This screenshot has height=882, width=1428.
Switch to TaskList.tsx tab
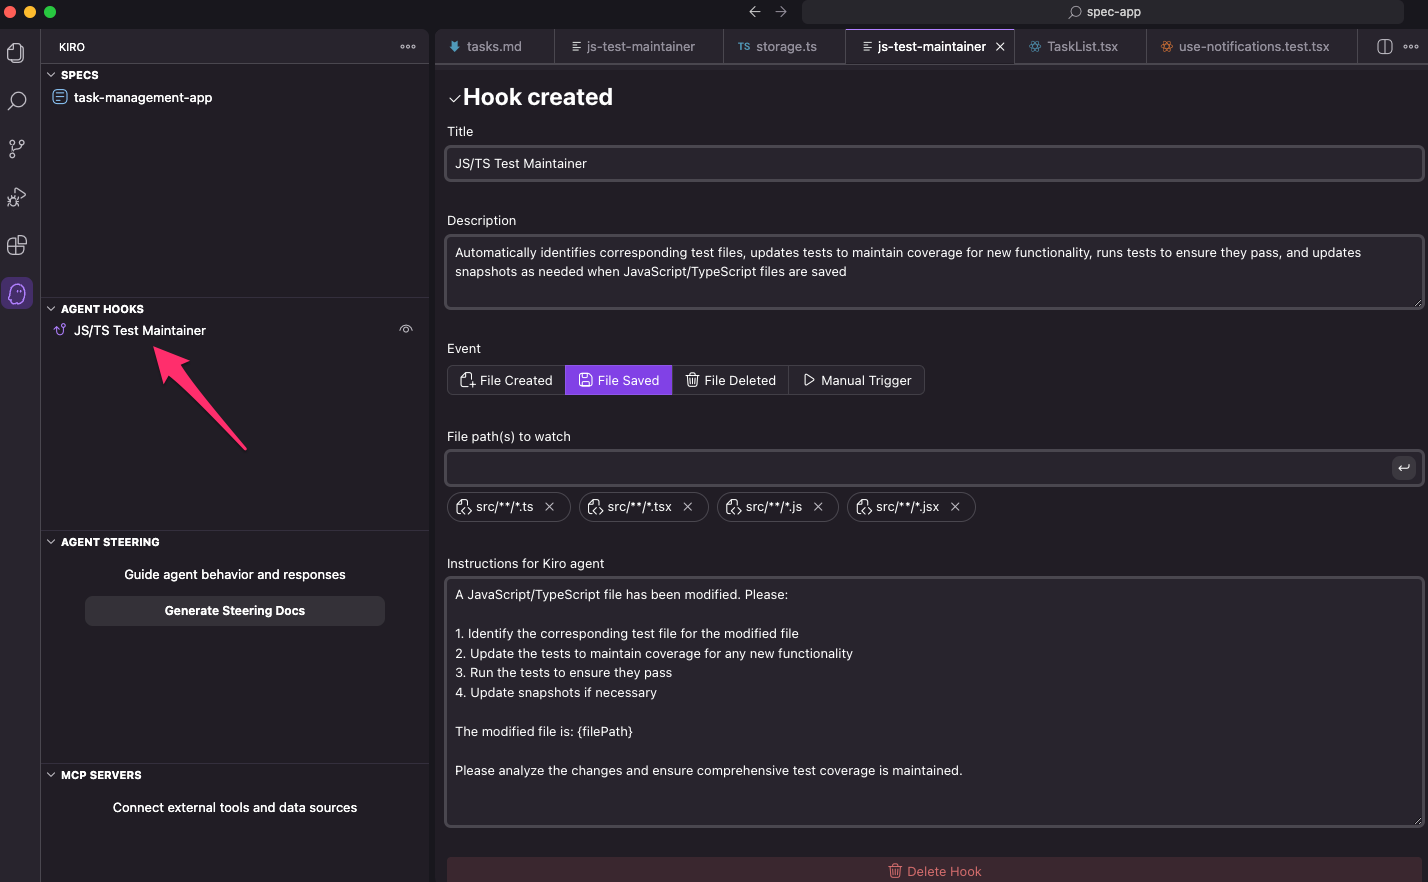pyautogui.click(x=1081, y=47)
